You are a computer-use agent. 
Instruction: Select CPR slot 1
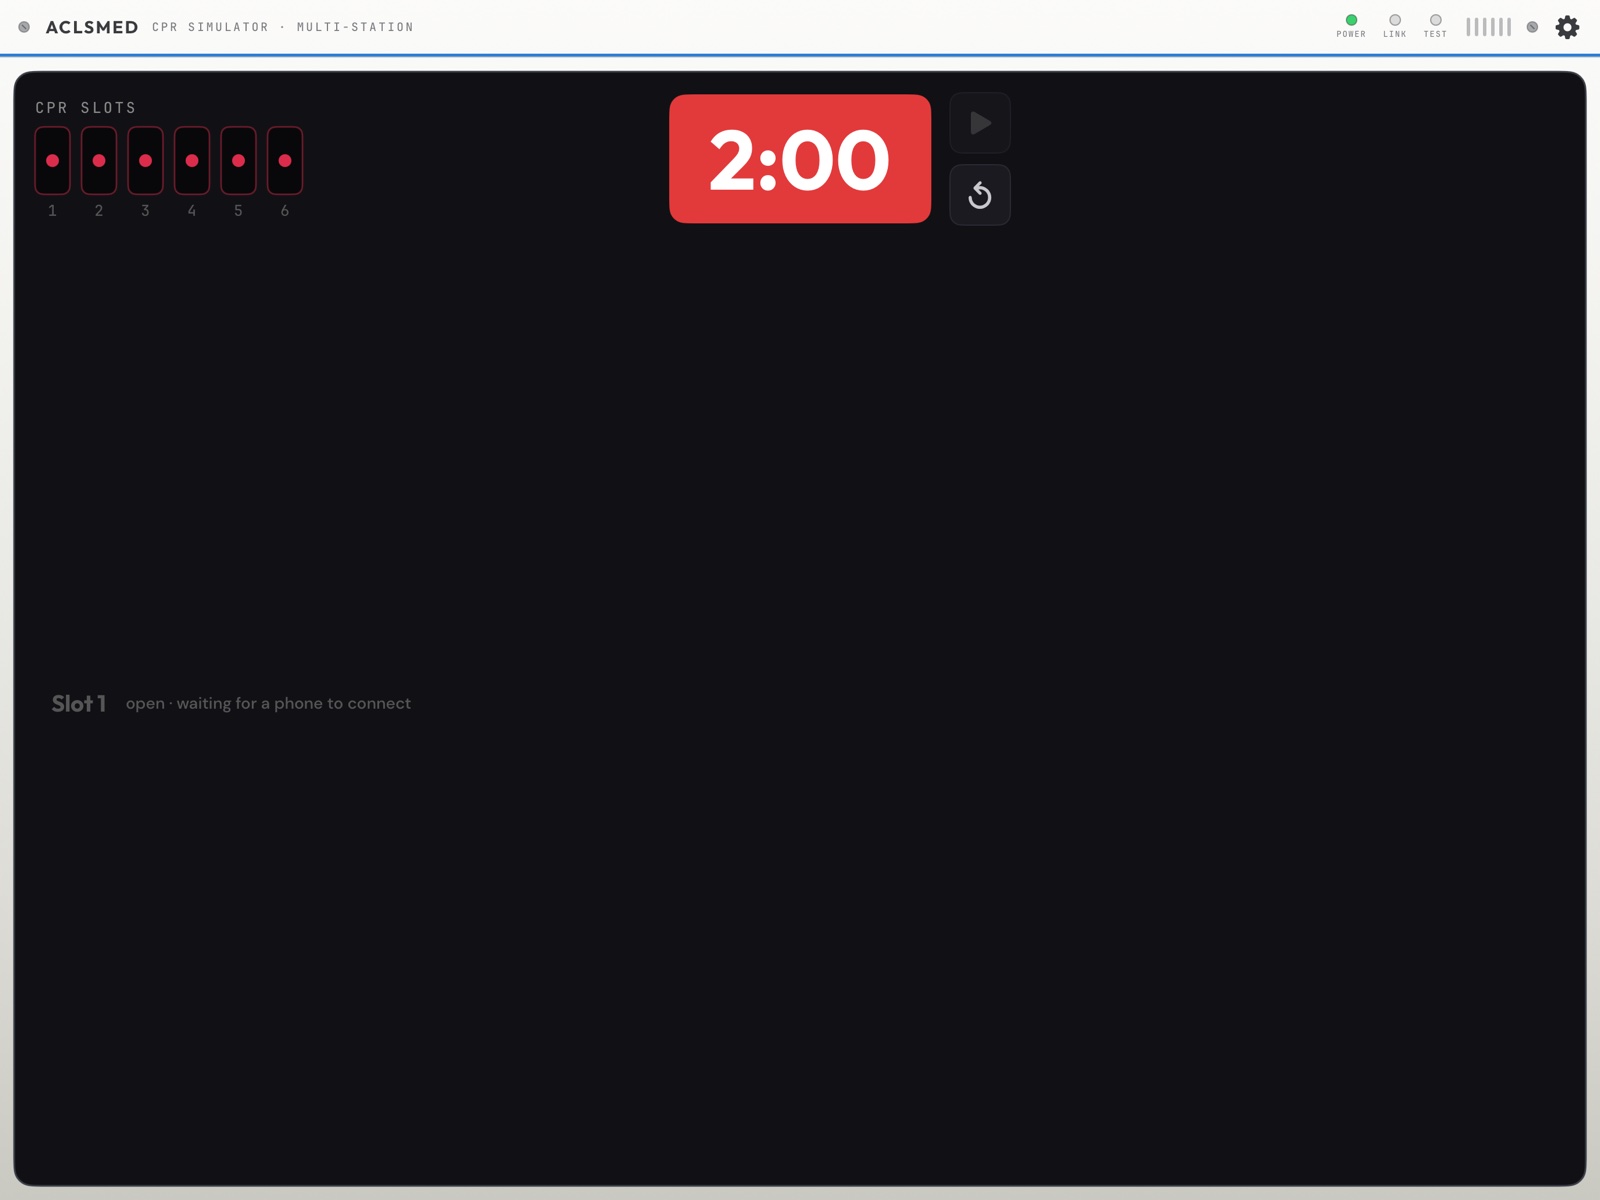pos(53,160)
